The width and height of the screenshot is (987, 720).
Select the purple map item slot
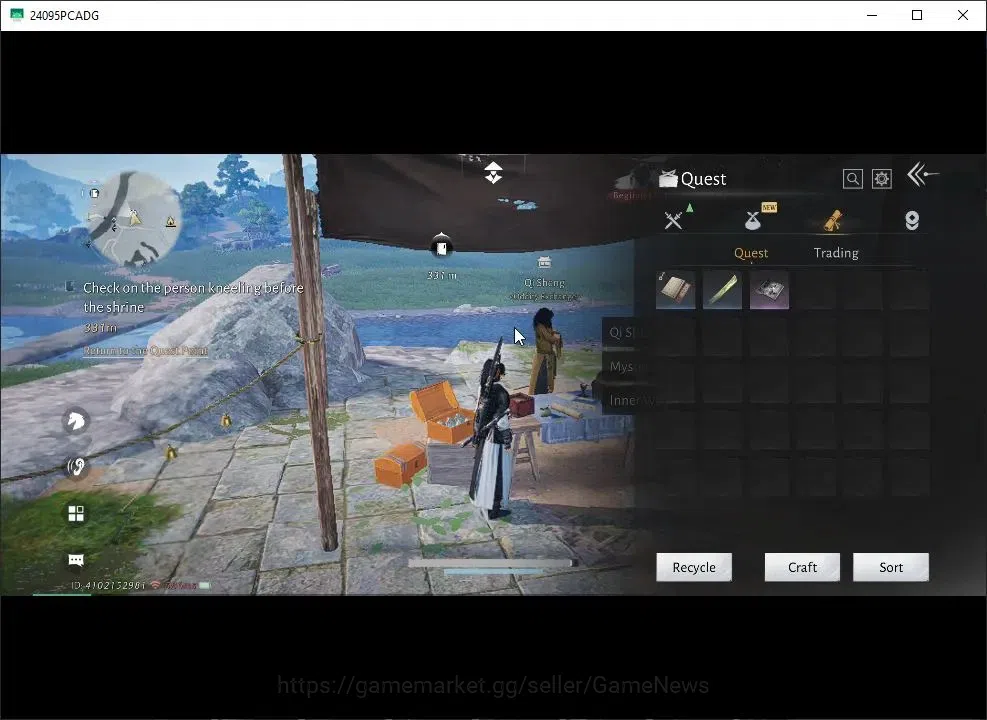(769, 290)
